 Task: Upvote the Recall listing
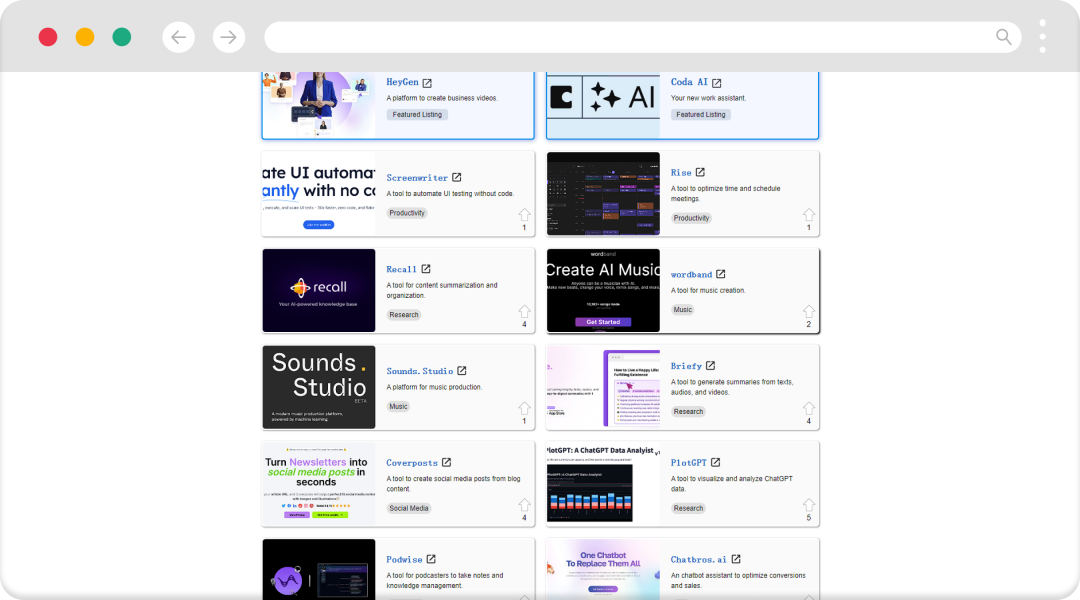tap(524, 312)
